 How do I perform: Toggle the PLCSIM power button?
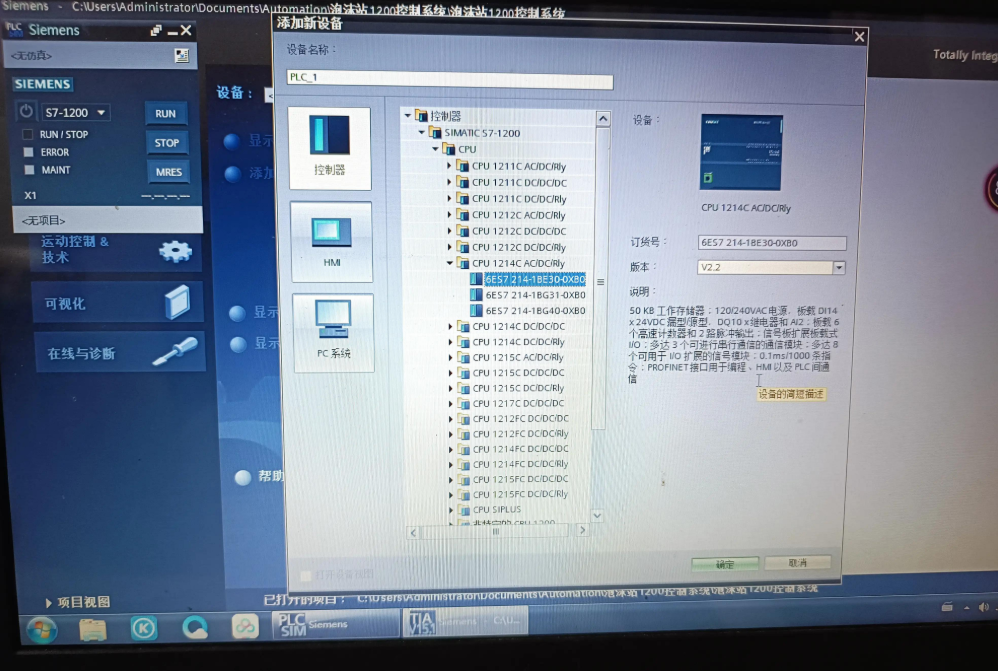tap(26, 111)
